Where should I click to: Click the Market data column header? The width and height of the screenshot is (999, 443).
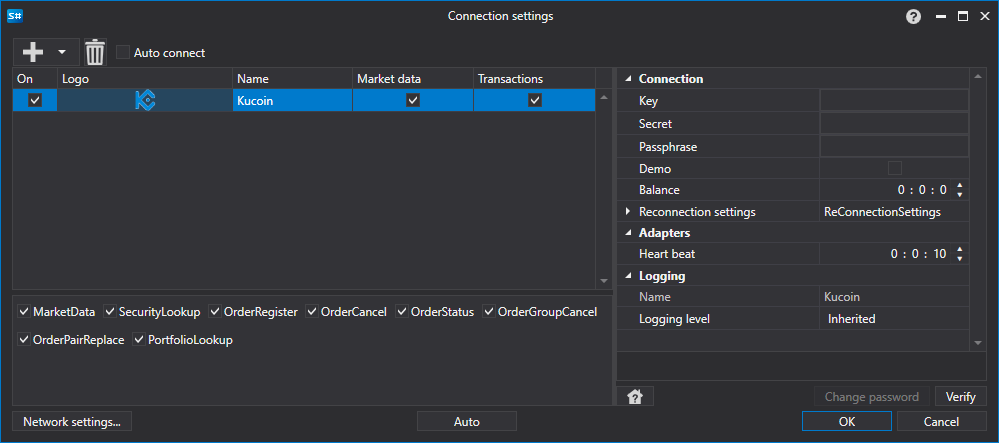413,79
